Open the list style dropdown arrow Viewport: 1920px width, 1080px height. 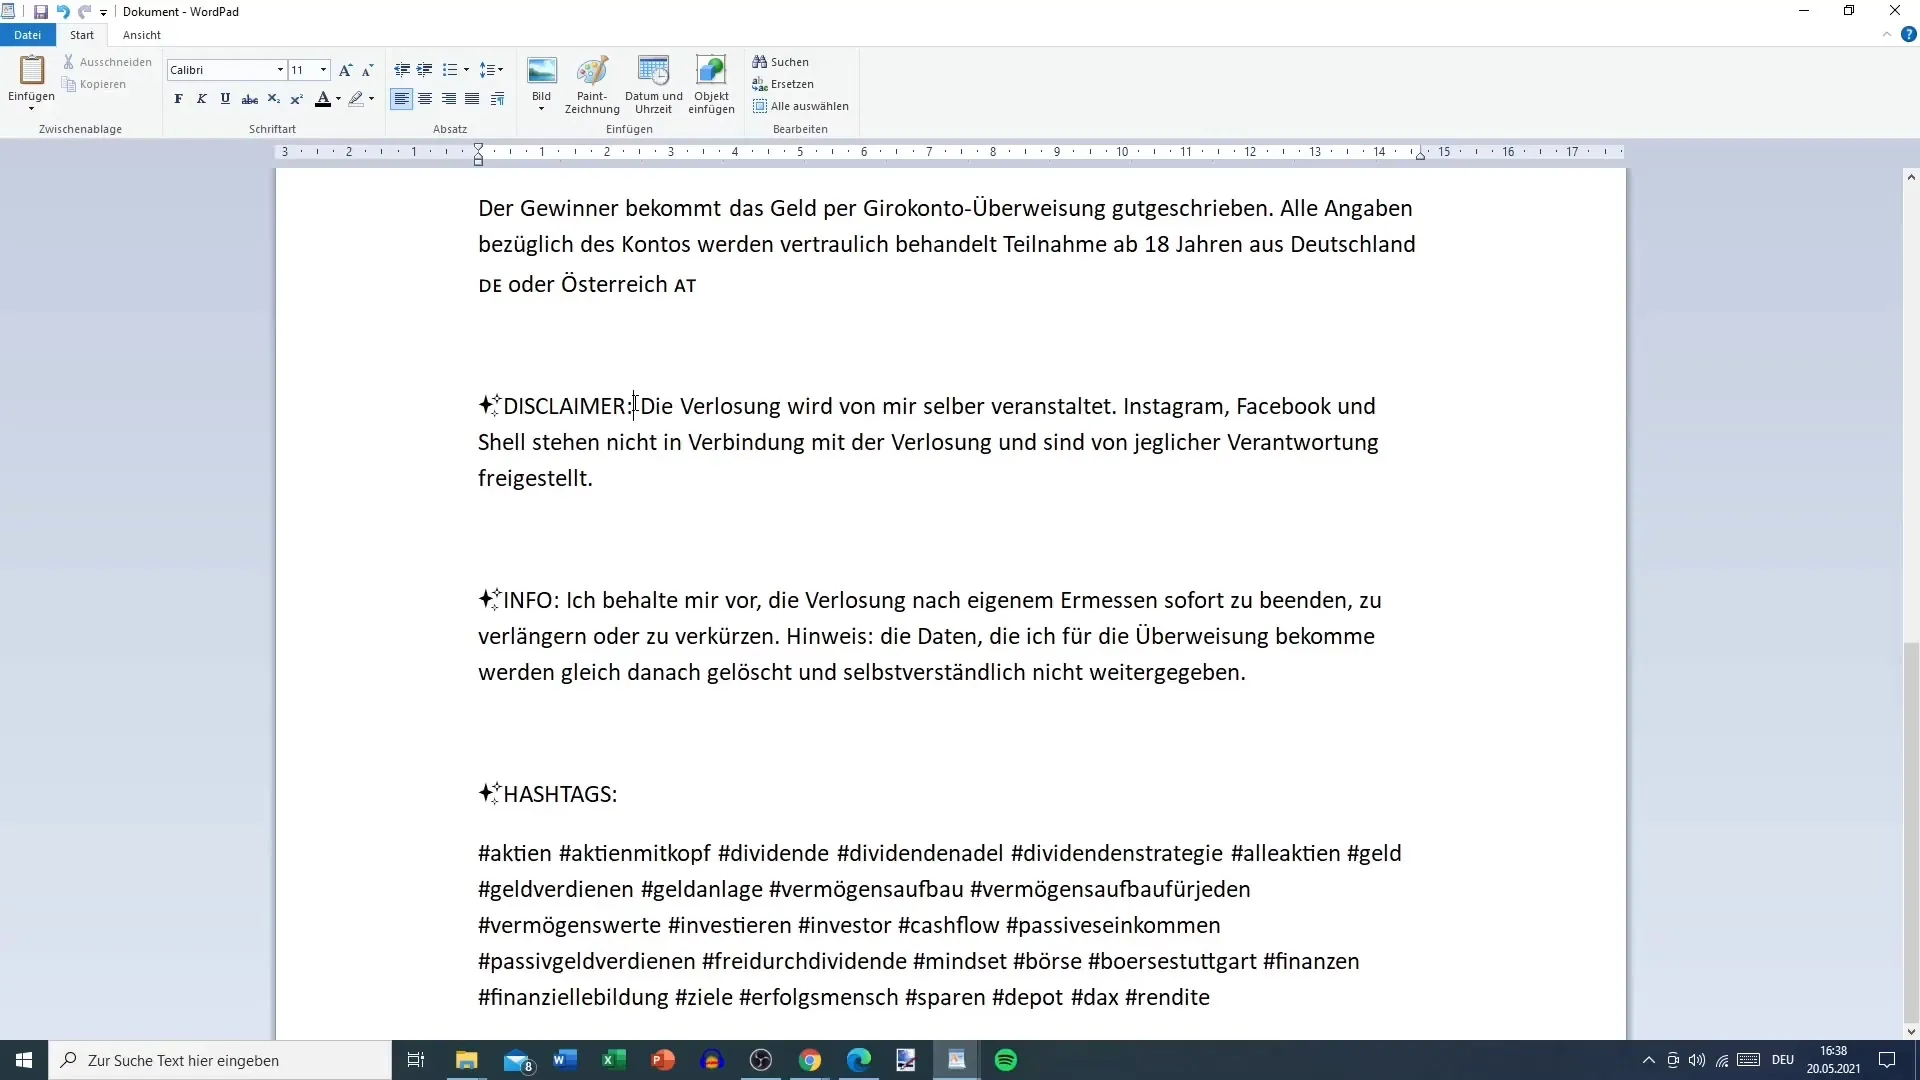466,70
